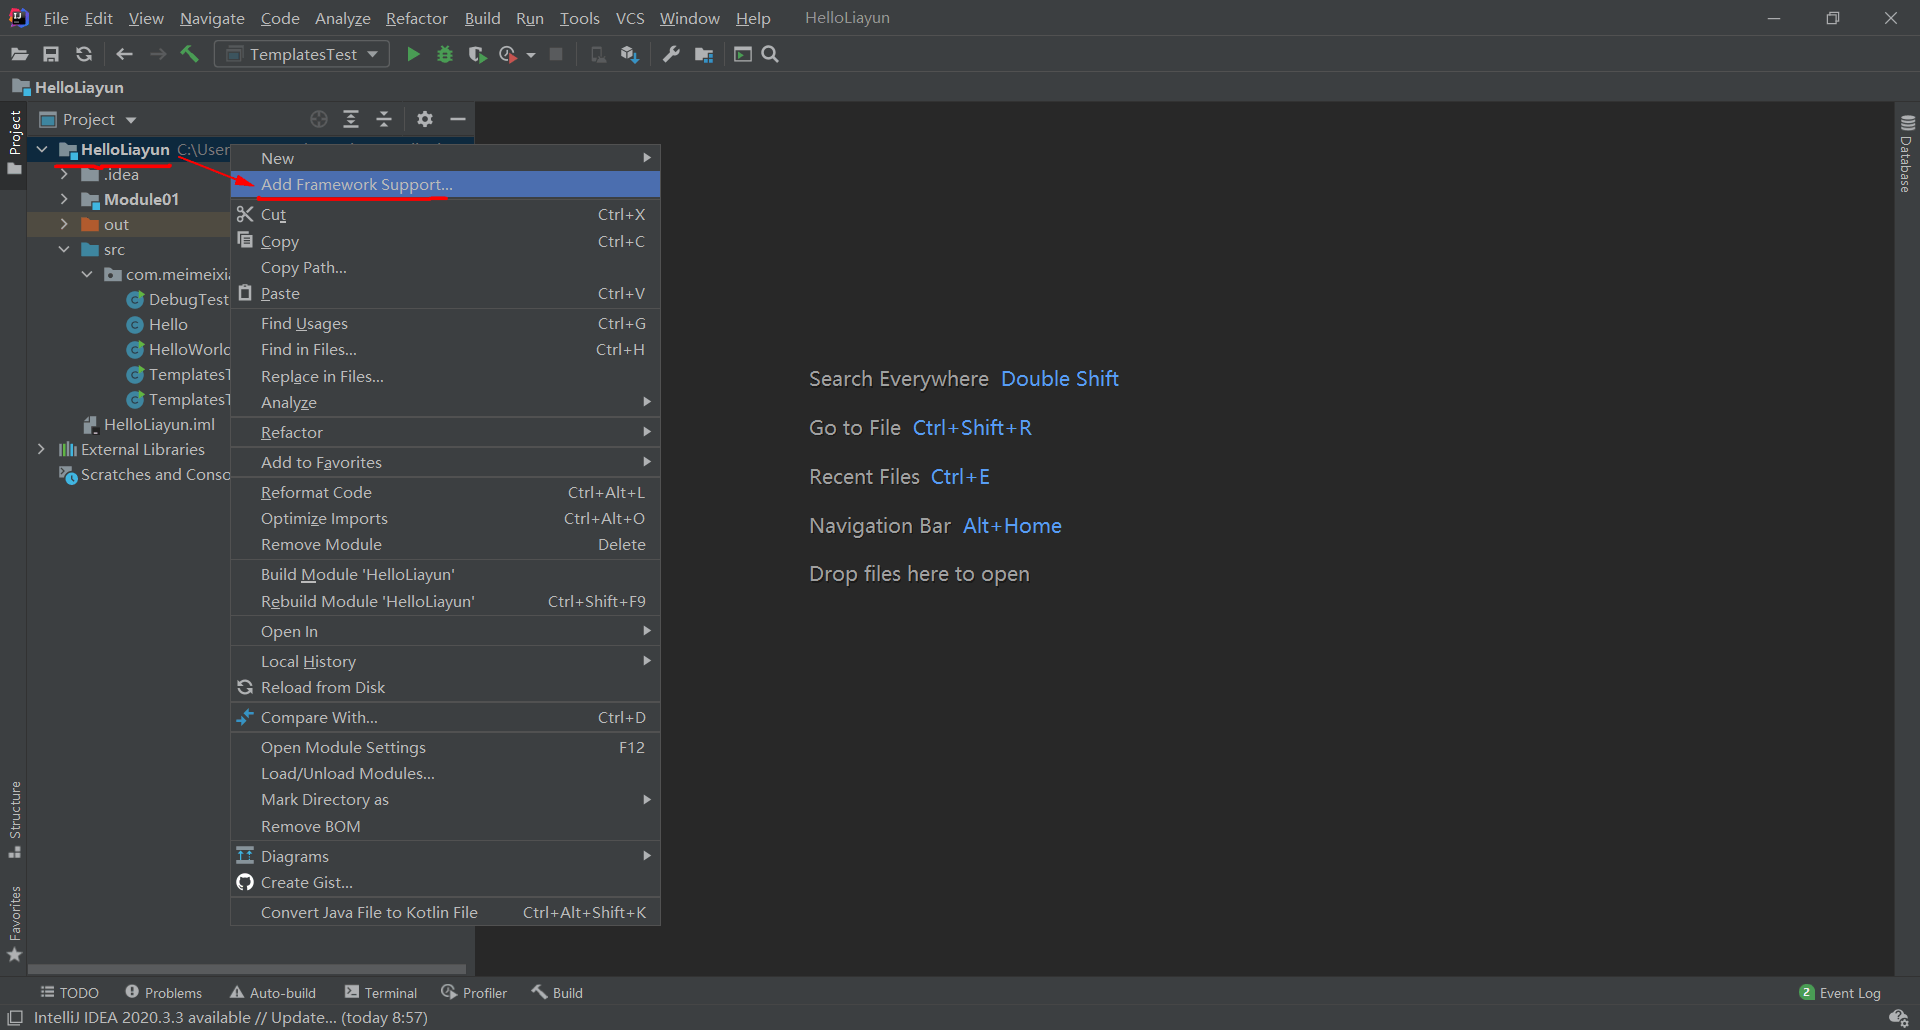The height and width of the screenshot is (1030, 1920).
Task: Open Settings via the wrench icon
Action: pyautogui.click(x=671, y=54)
